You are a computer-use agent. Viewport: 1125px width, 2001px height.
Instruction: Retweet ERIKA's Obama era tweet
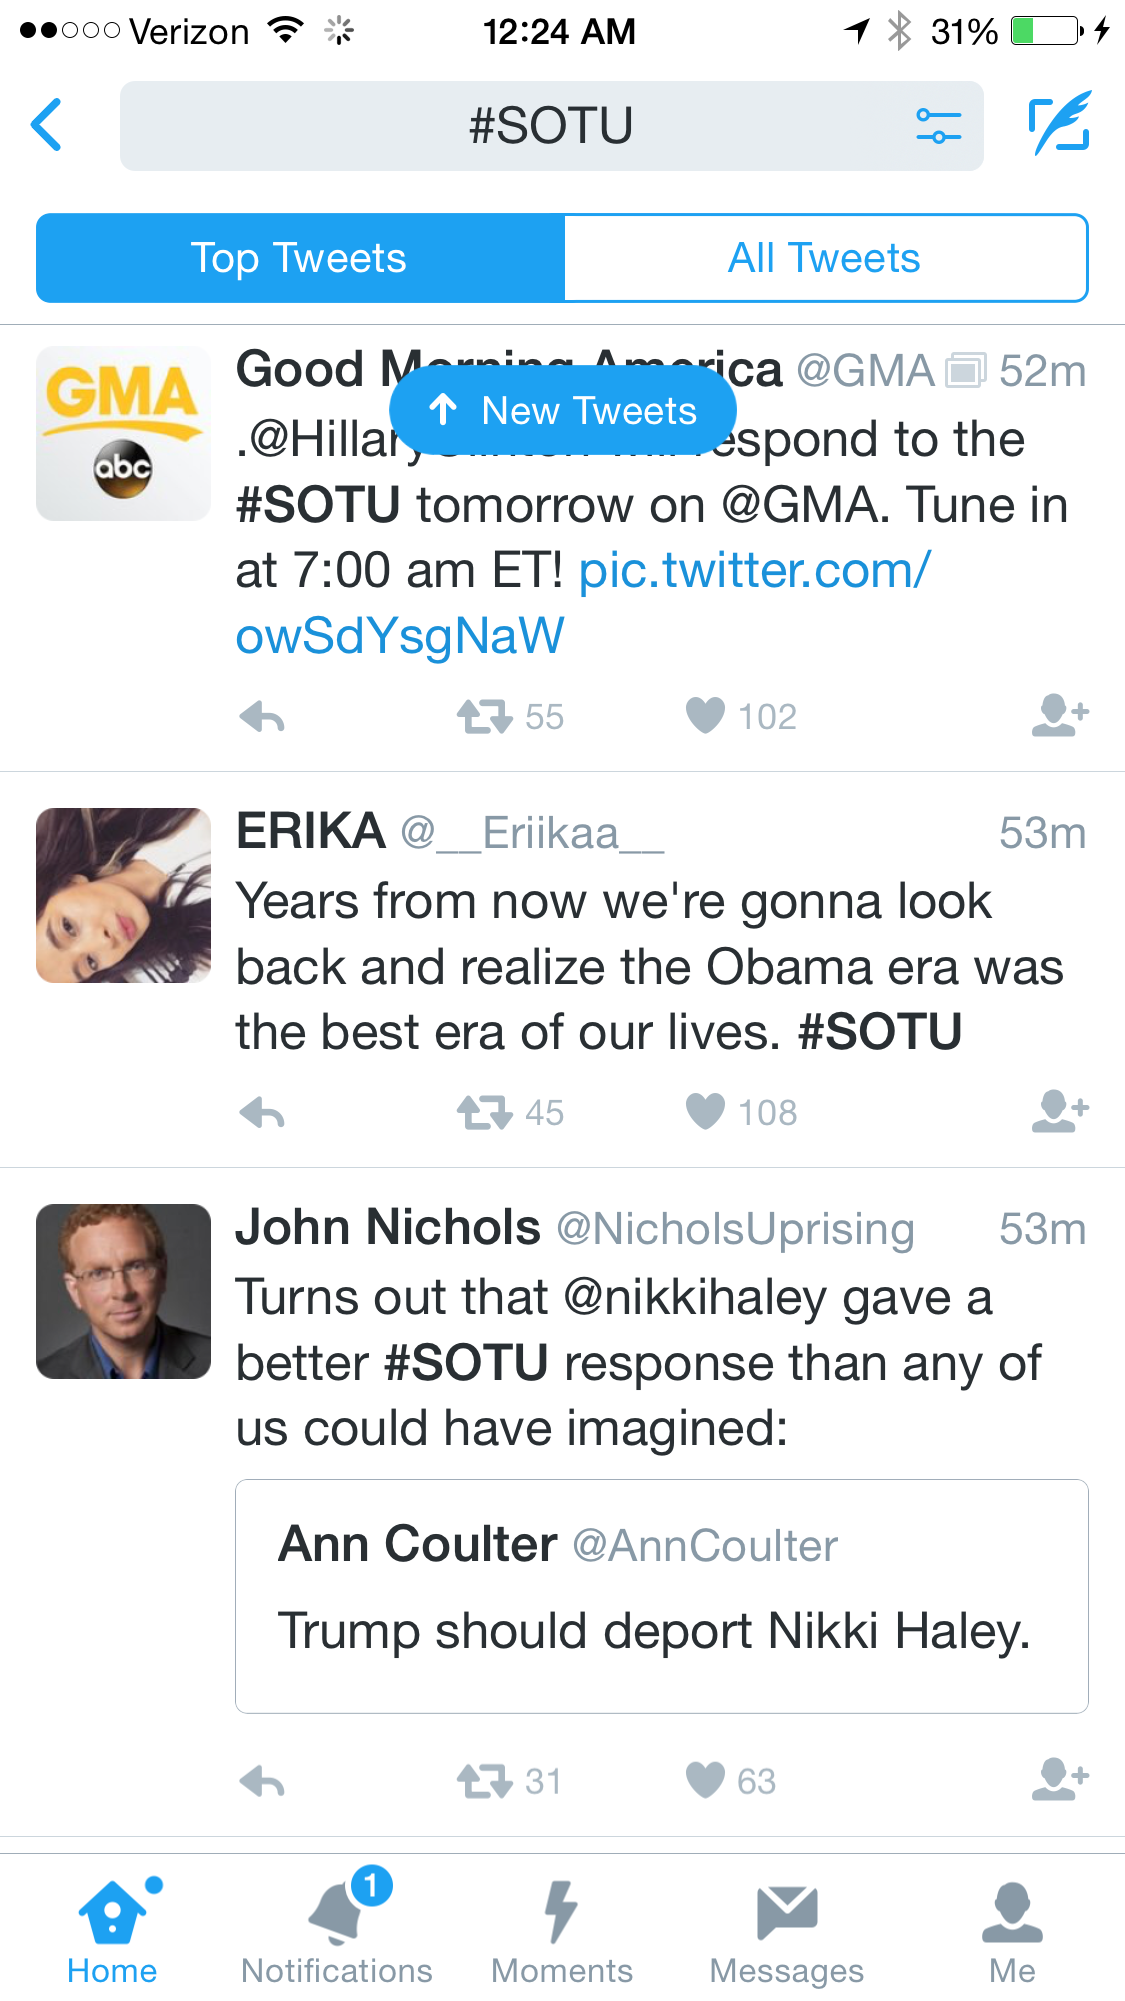tap(485, 1112)
